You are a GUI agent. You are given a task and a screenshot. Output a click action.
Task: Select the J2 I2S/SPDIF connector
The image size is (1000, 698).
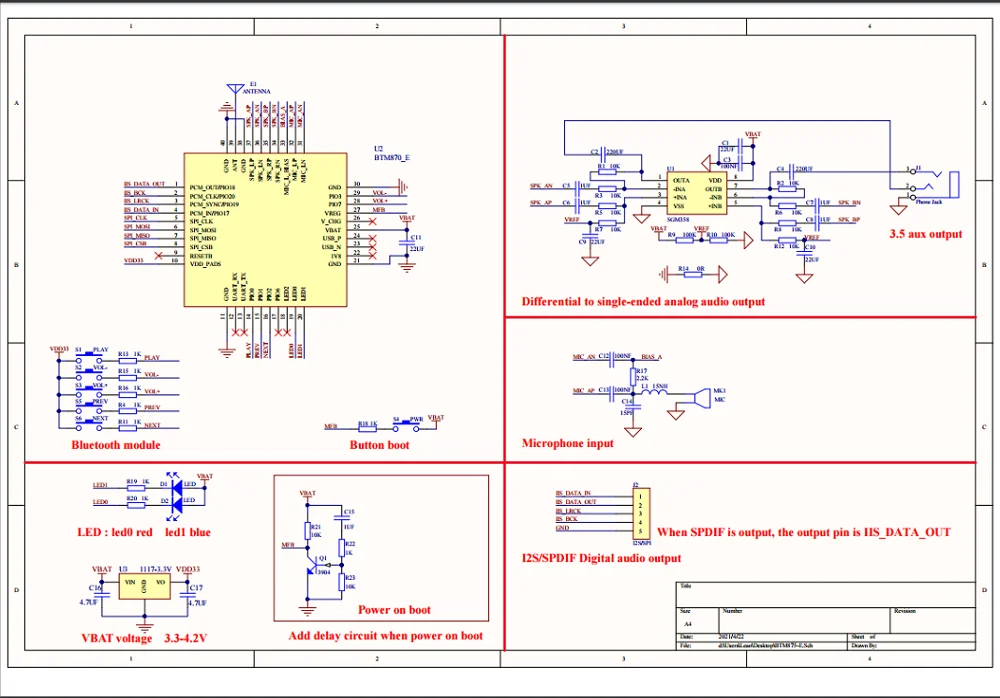(641, 514)
